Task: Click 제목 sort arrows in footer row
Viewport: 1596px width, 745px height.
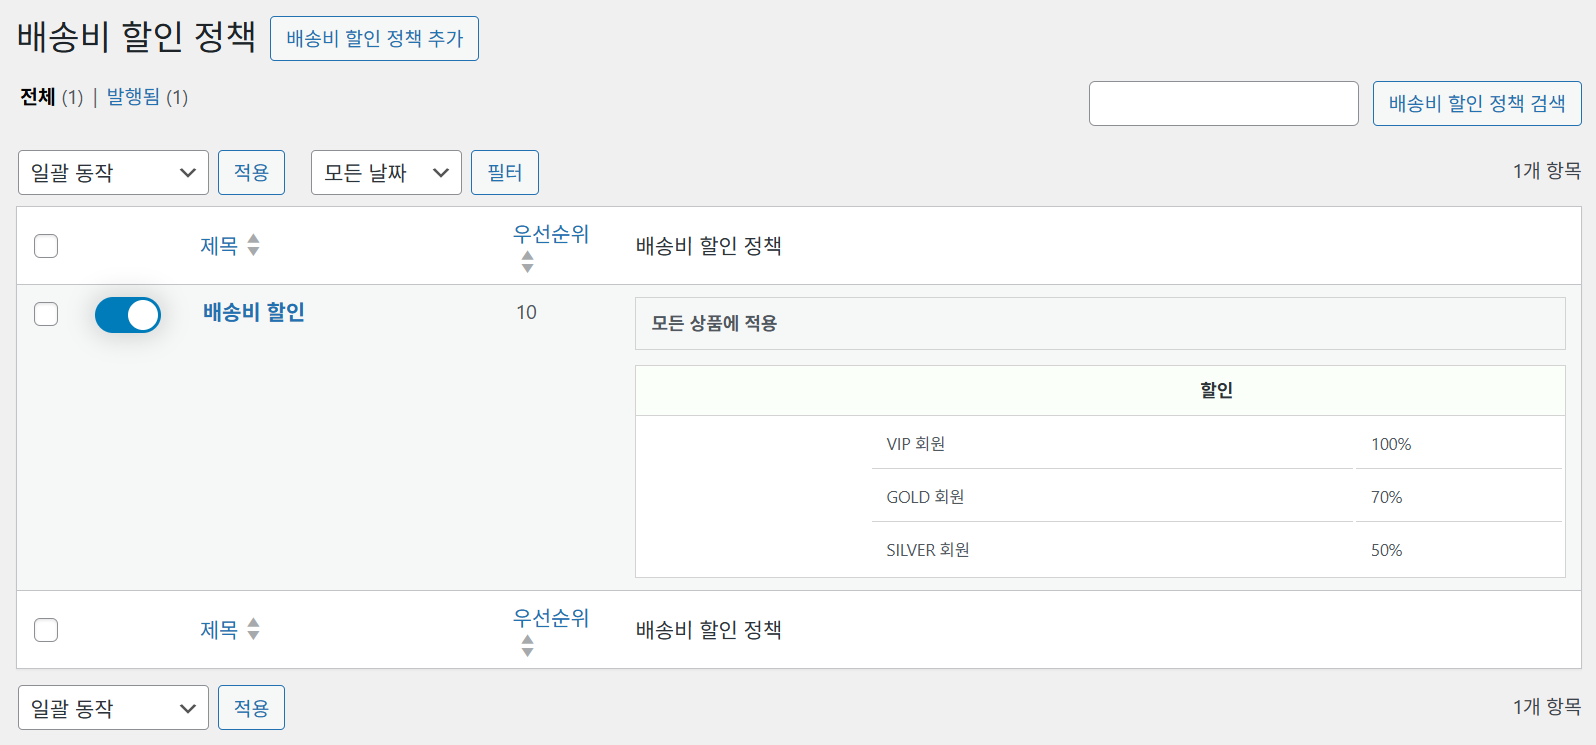Action: [253, 629]
